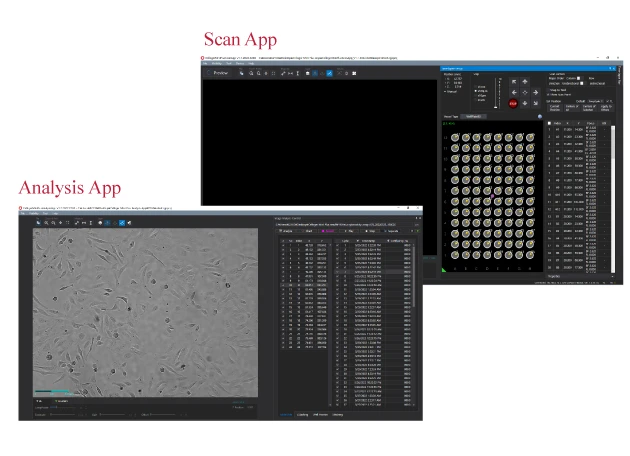Click the Current Position button in Scan App
This screenshot has width=630, height=456.
(554, 108)
